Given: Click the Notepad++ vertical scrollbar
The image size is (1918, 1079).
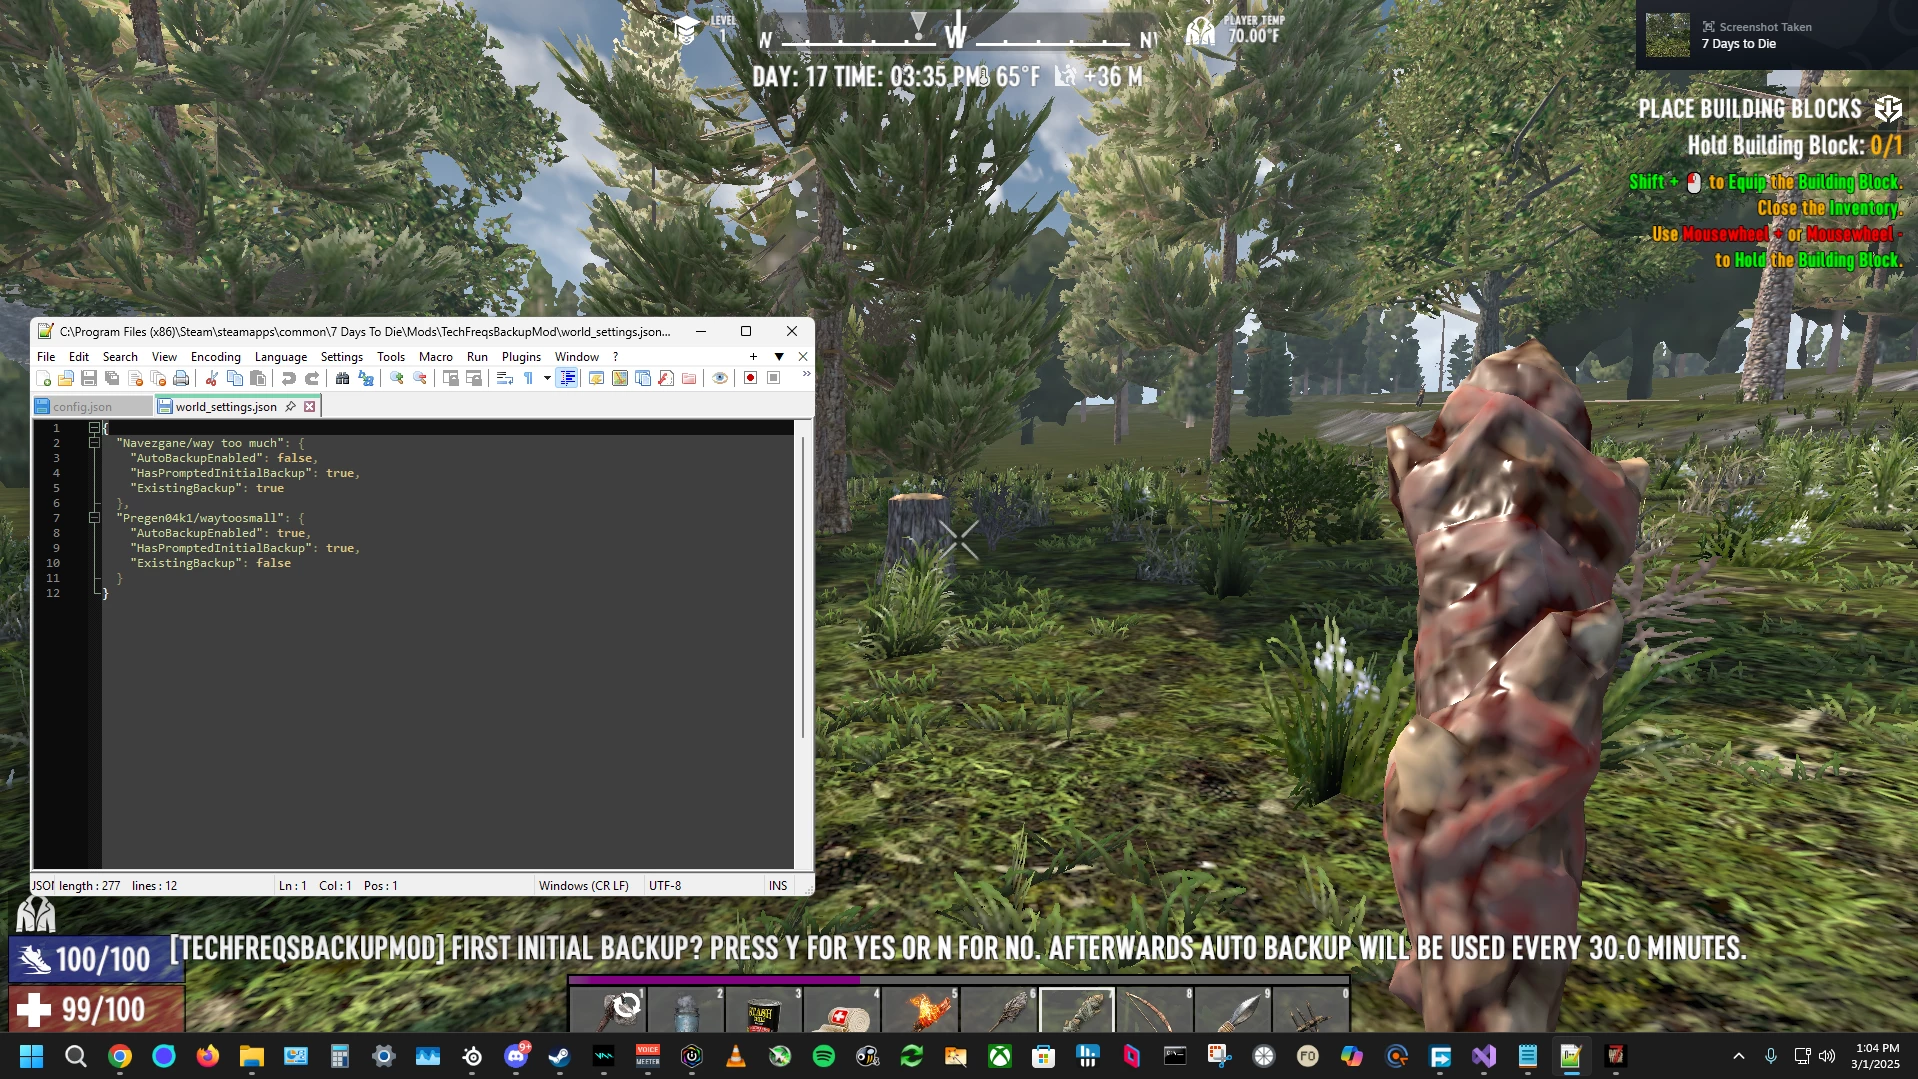Looking at the screenshot, I should tap(803, 645).
